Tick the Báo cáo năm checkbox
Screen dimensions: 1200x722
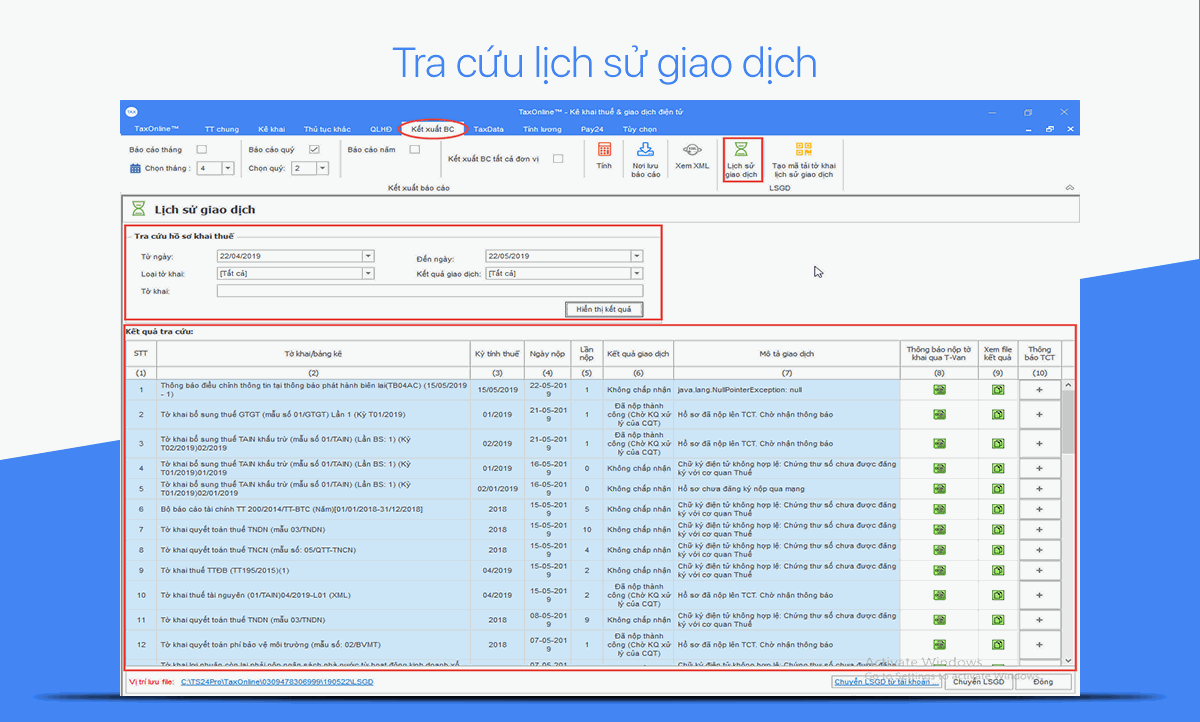(x=414, y=150)
